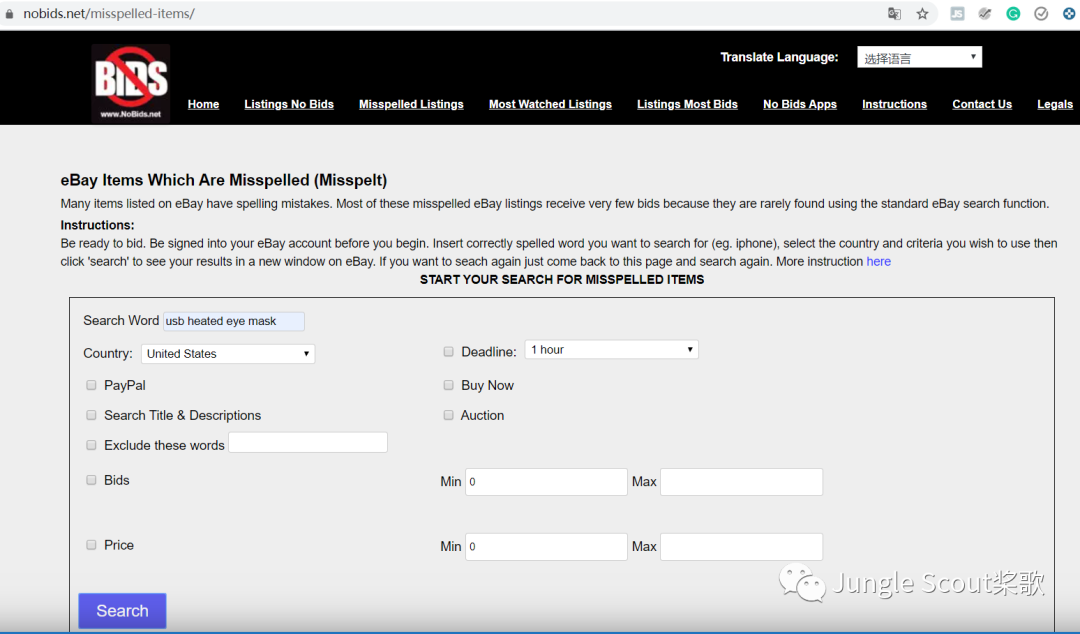Tick the Auction checkbox

click(x=448, y=415)
